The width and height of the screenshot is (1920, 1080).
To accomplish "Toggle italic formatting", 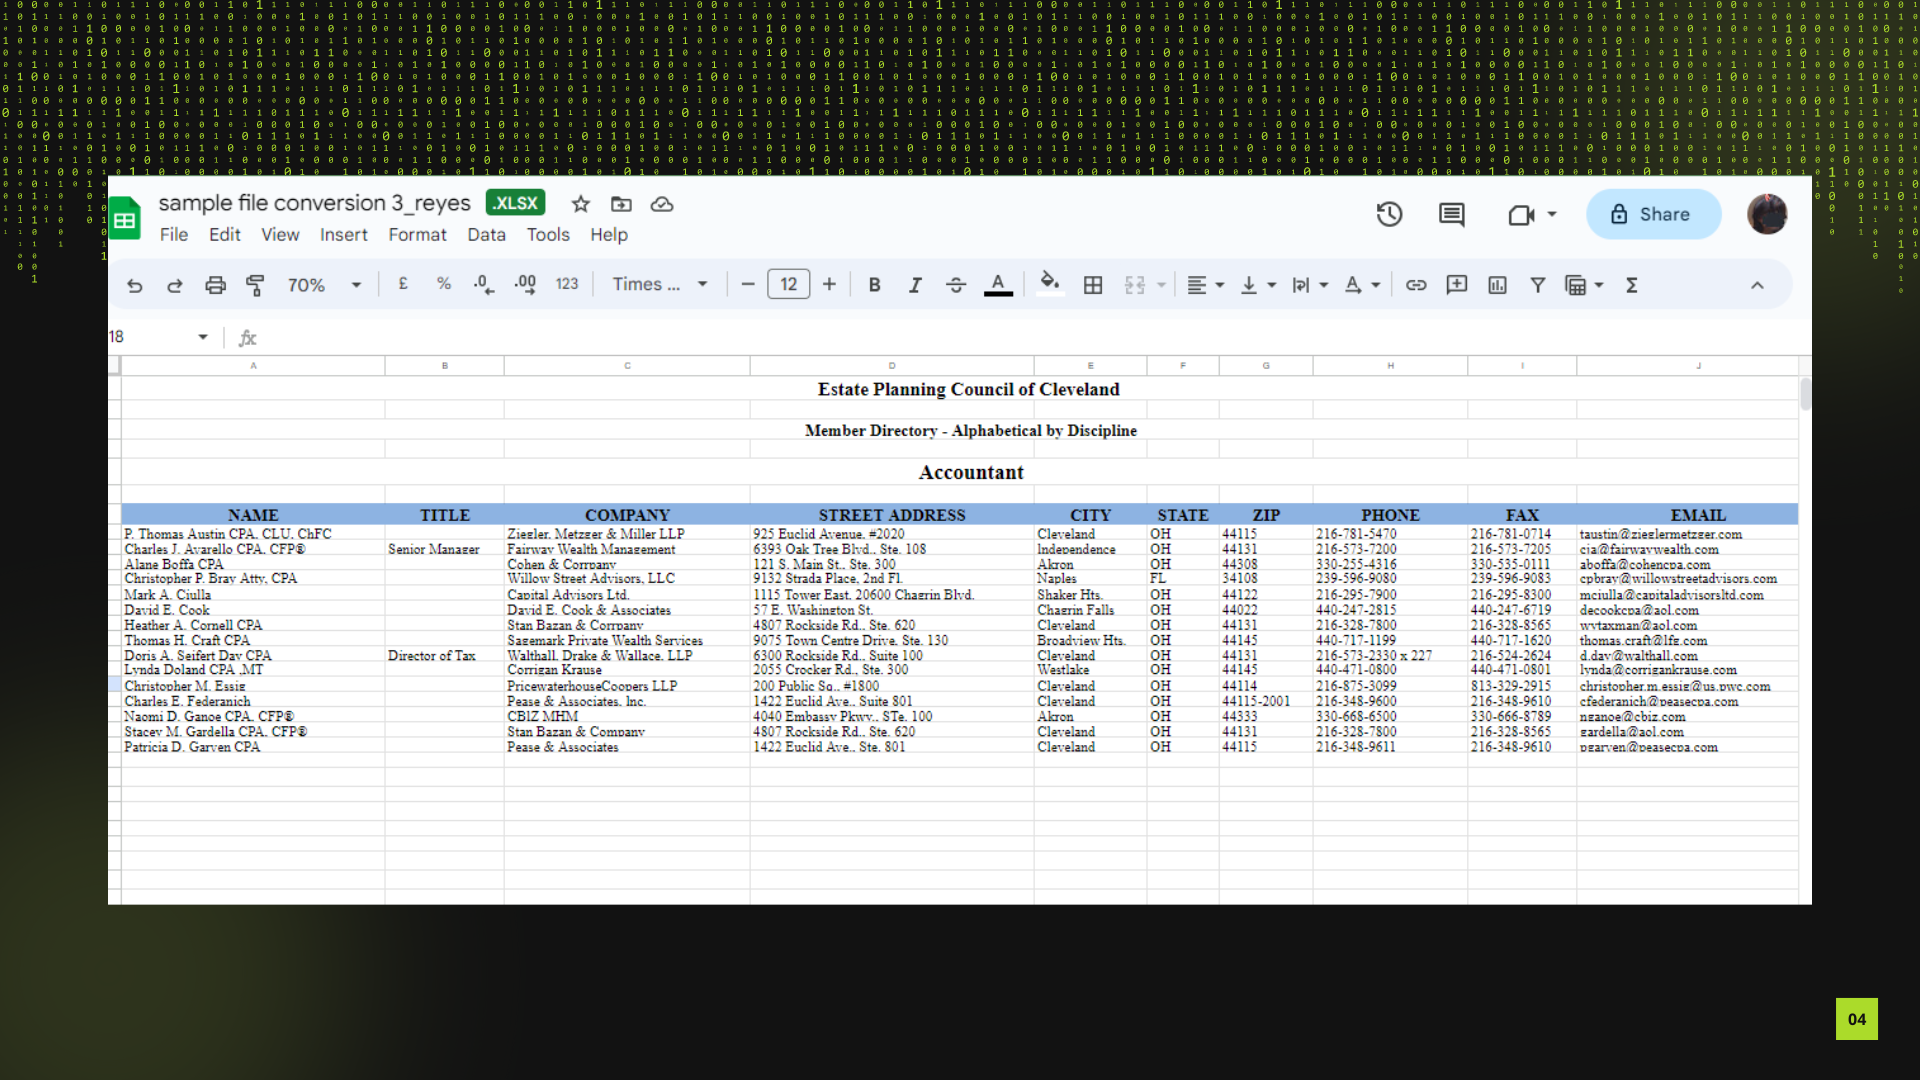I will 915,285.
